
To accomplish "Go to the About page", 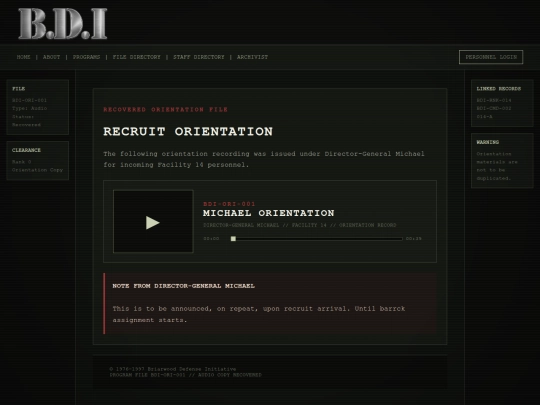I will click(51, 57).
